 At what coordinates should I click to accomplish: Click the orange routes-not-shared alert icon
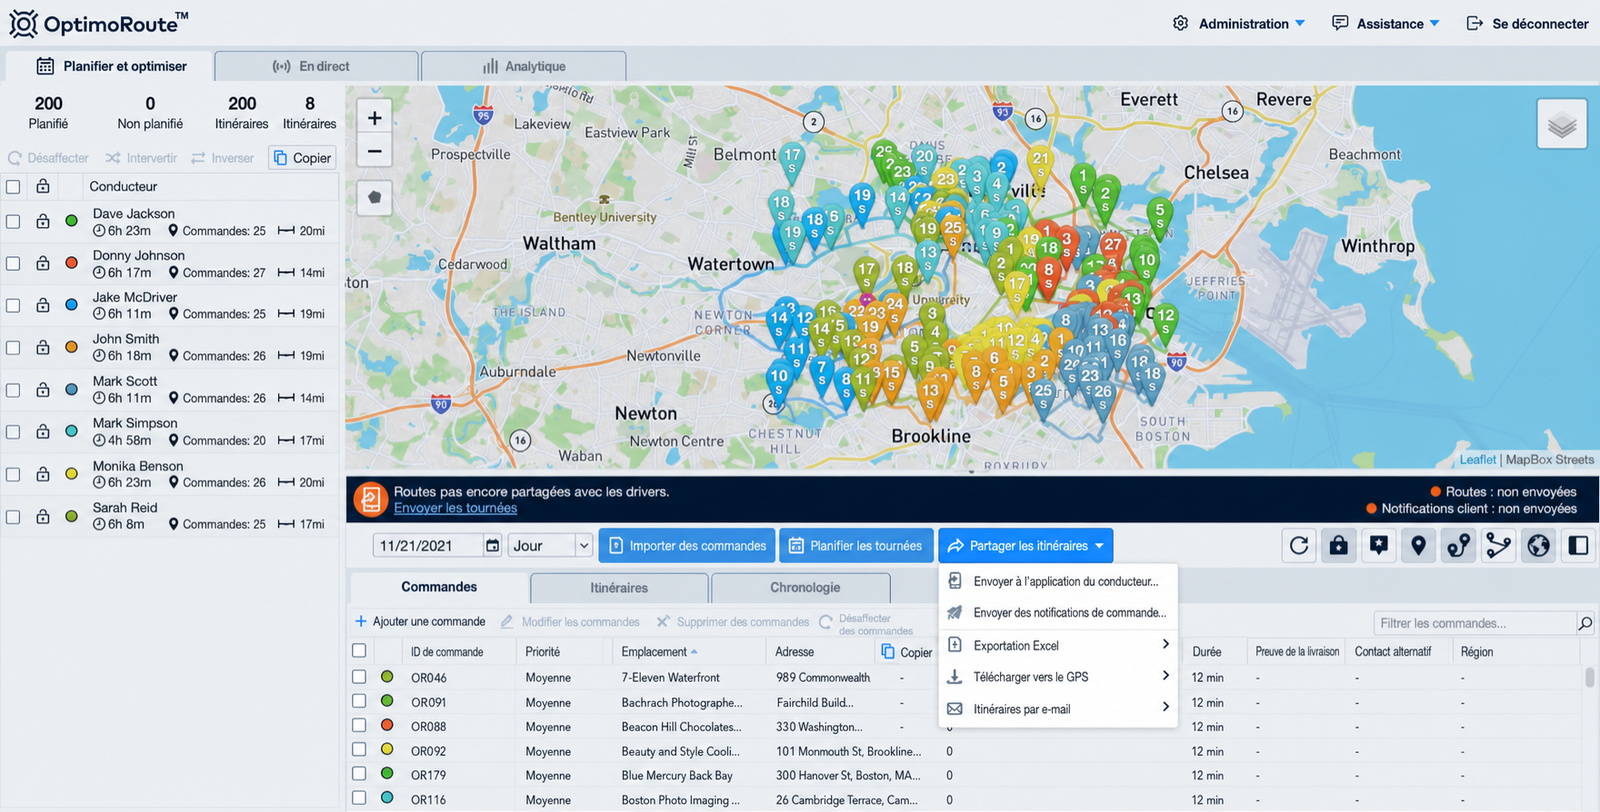tap(370, 499)
